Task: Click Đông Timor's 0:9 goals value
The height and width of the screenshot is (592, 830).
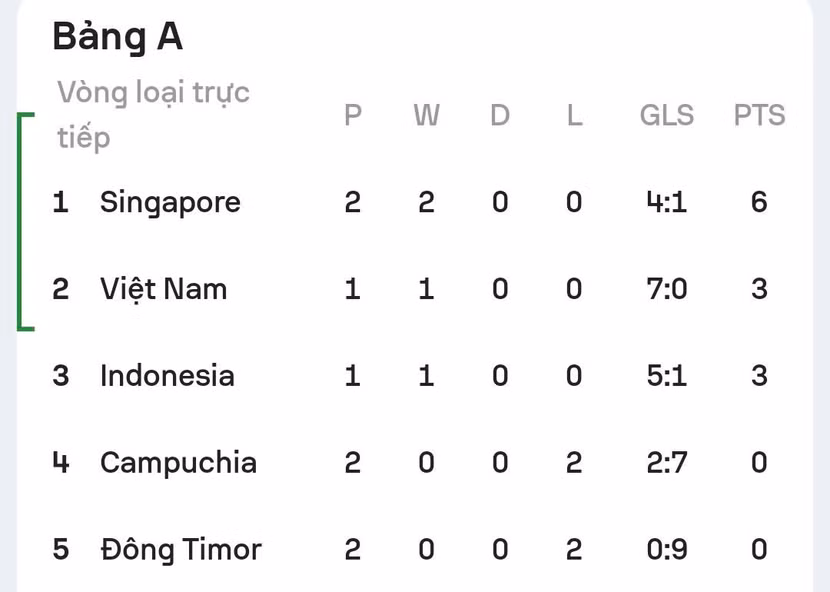Action: coord(666,550)
